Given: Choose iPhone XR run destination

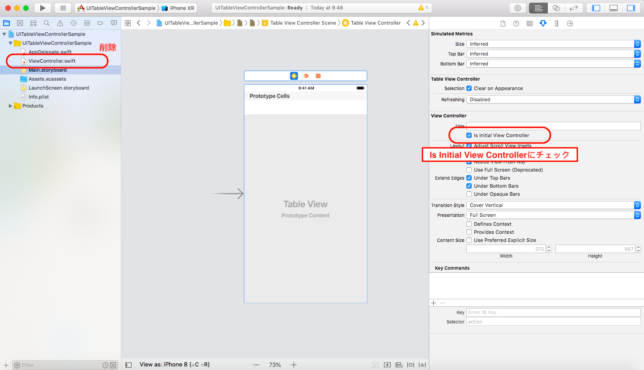Looking at the screenshot, I should click(178, 8).
